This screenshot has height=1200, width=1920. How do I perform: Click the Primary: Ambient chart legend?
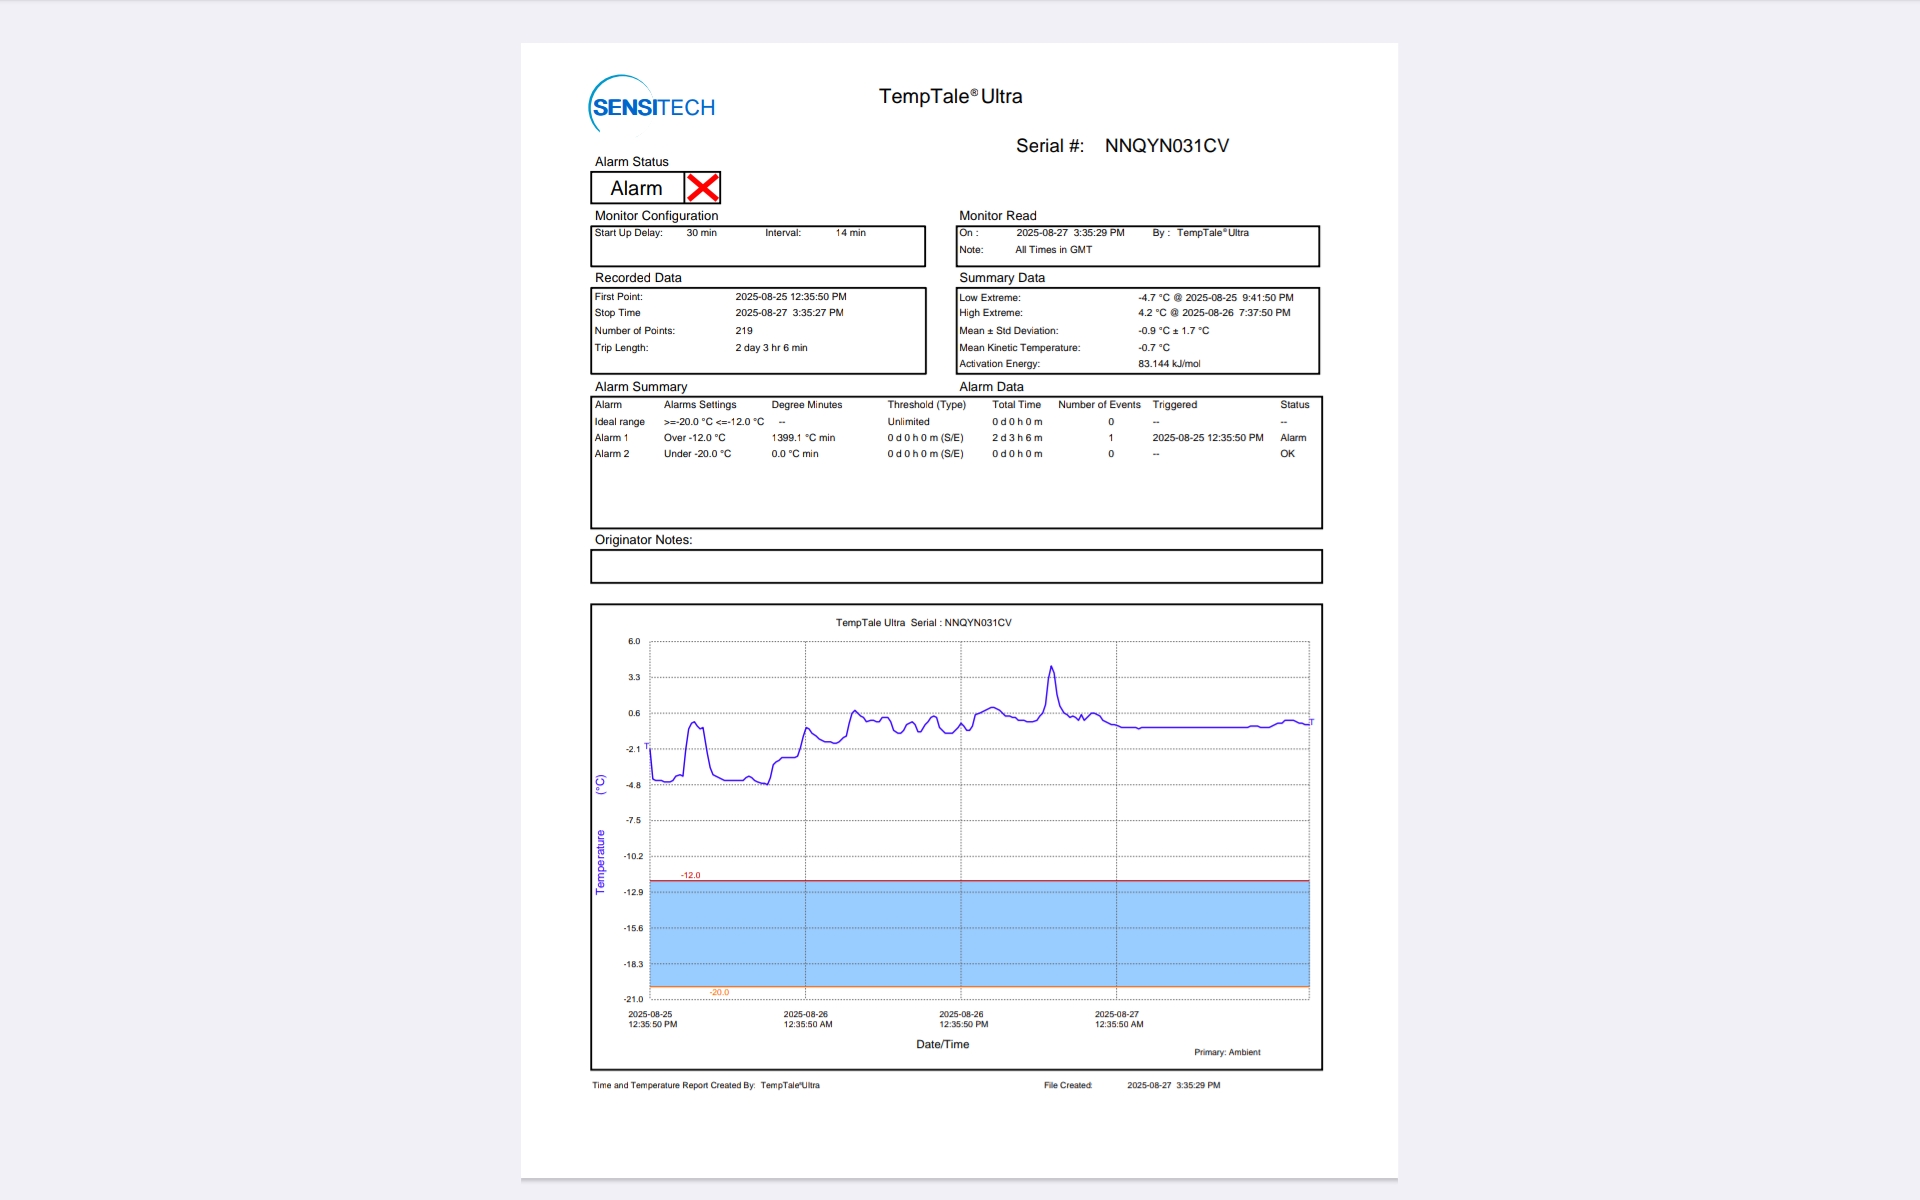coord(1226,1052)
